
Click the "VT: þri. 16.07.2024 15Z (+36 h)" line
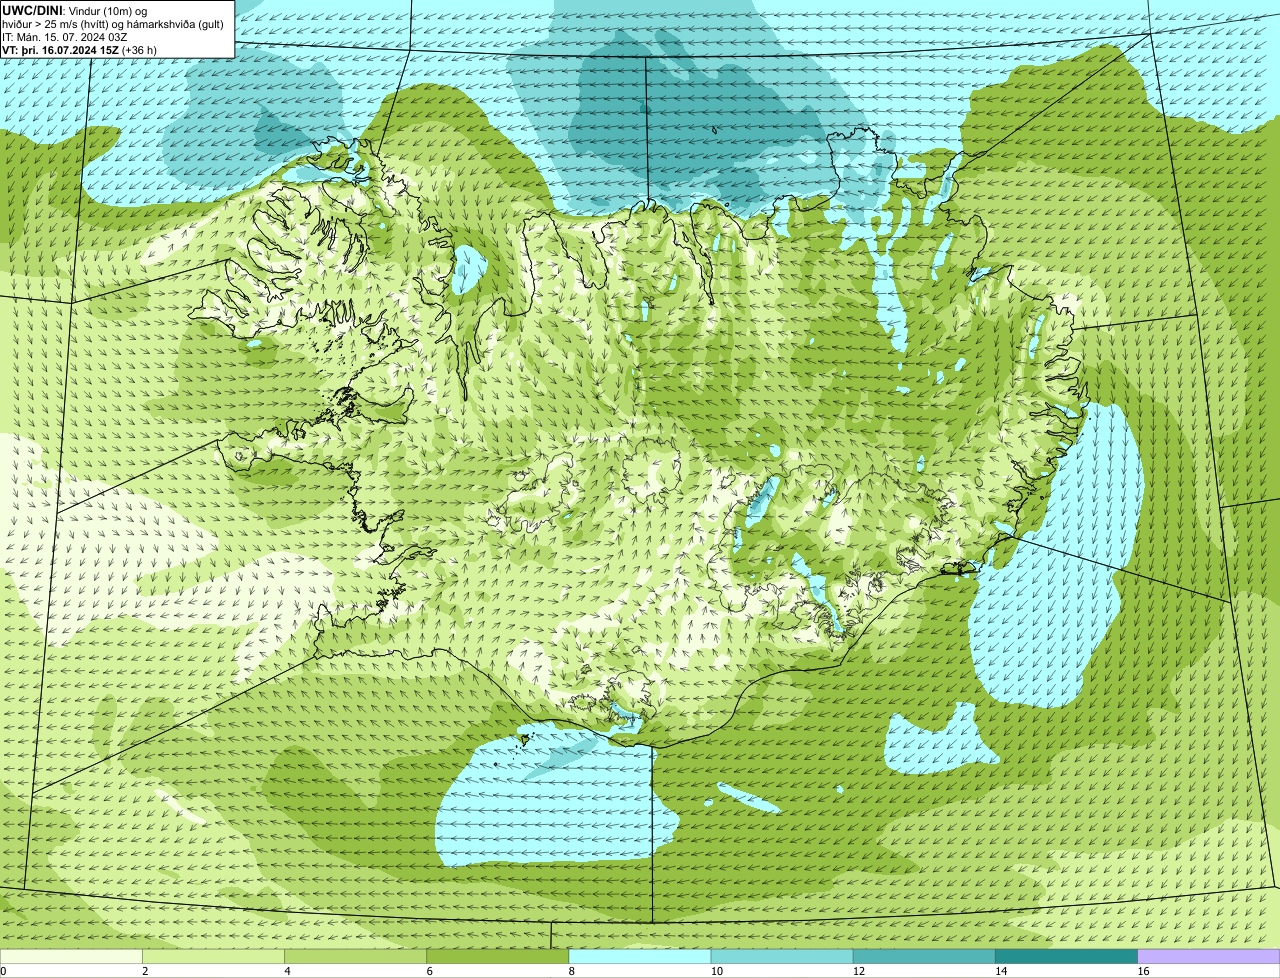tap(79, 50)
